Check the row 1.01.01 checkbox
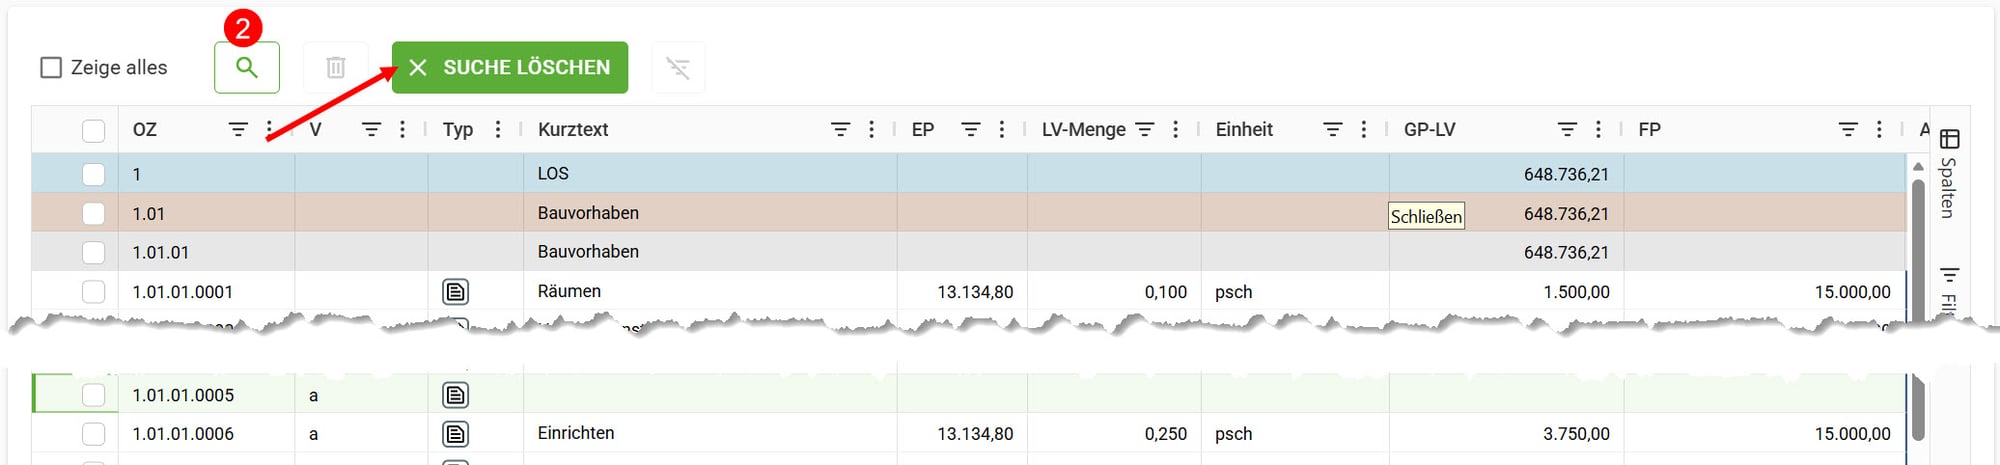The width and height of the screenshot is (2000, 465). click(93, 252)
